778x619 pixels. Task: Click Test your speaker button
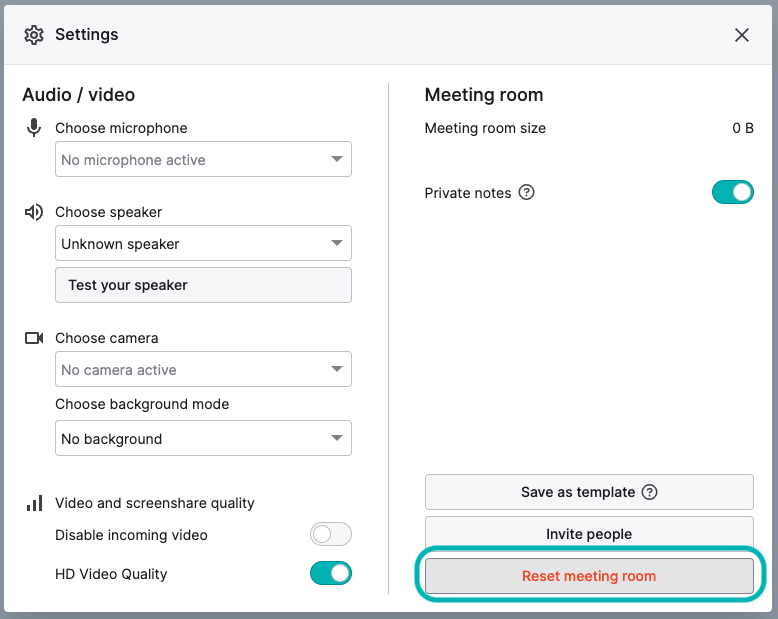[203, 285]
